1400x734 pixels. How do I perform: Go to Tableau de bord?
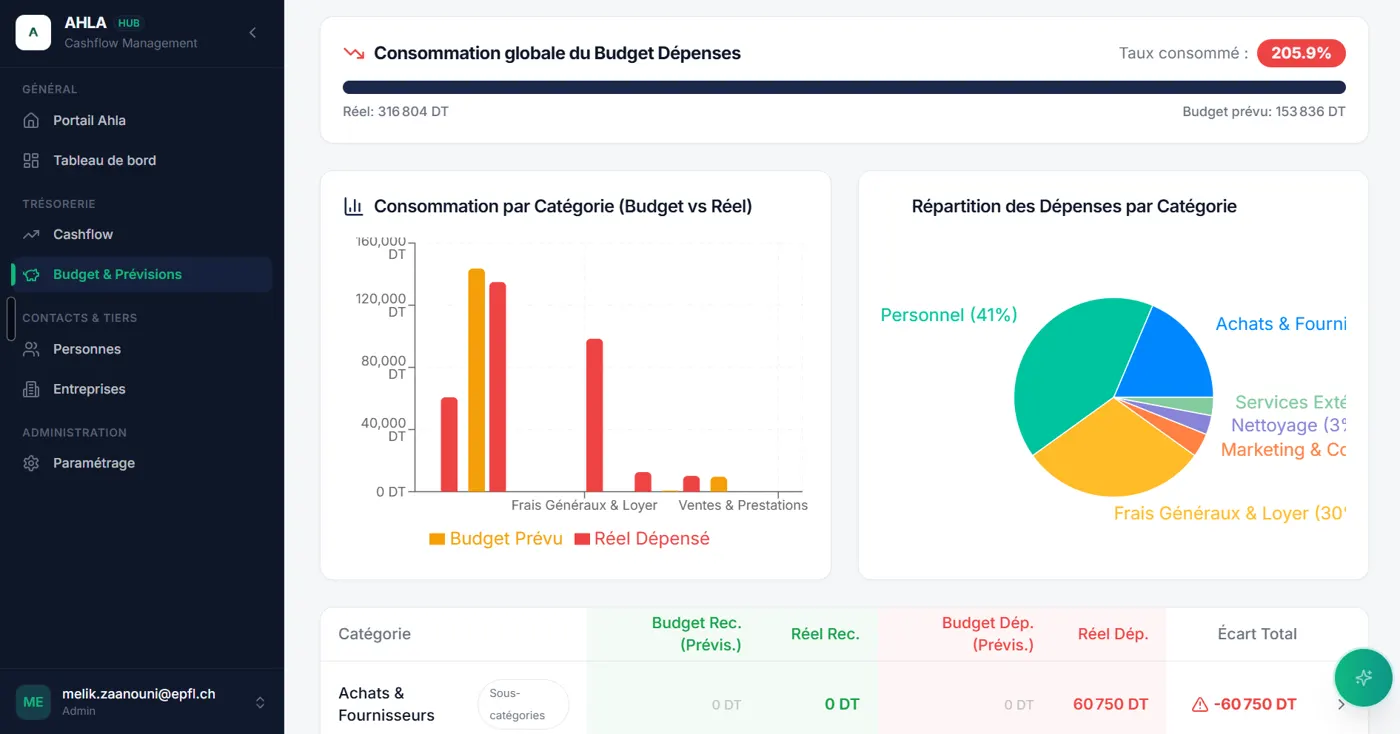pyautogui.click(x=142, y=160)
